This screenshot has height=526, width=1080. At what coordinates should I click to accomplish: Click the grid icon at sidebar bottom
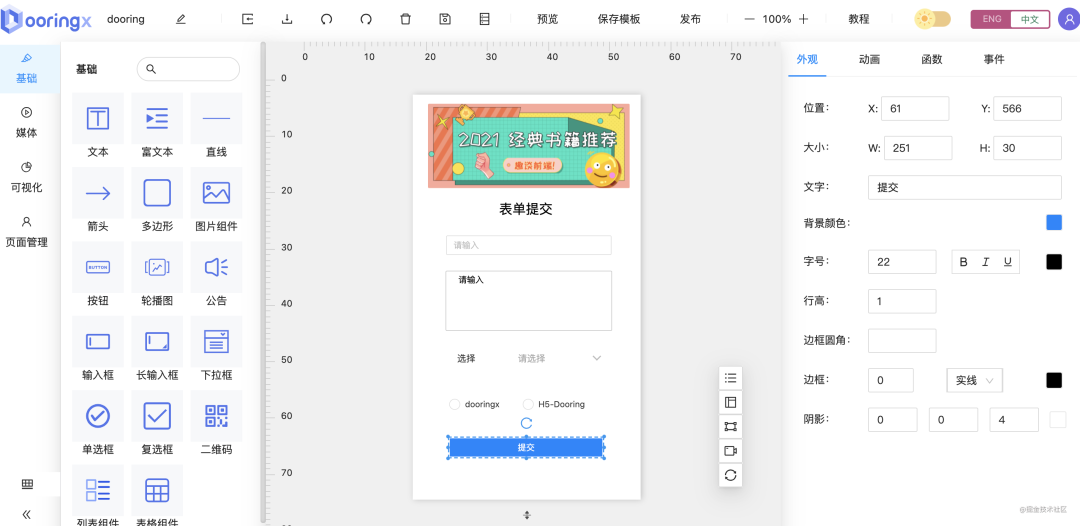pyautogui.click(x=28, y=484)
